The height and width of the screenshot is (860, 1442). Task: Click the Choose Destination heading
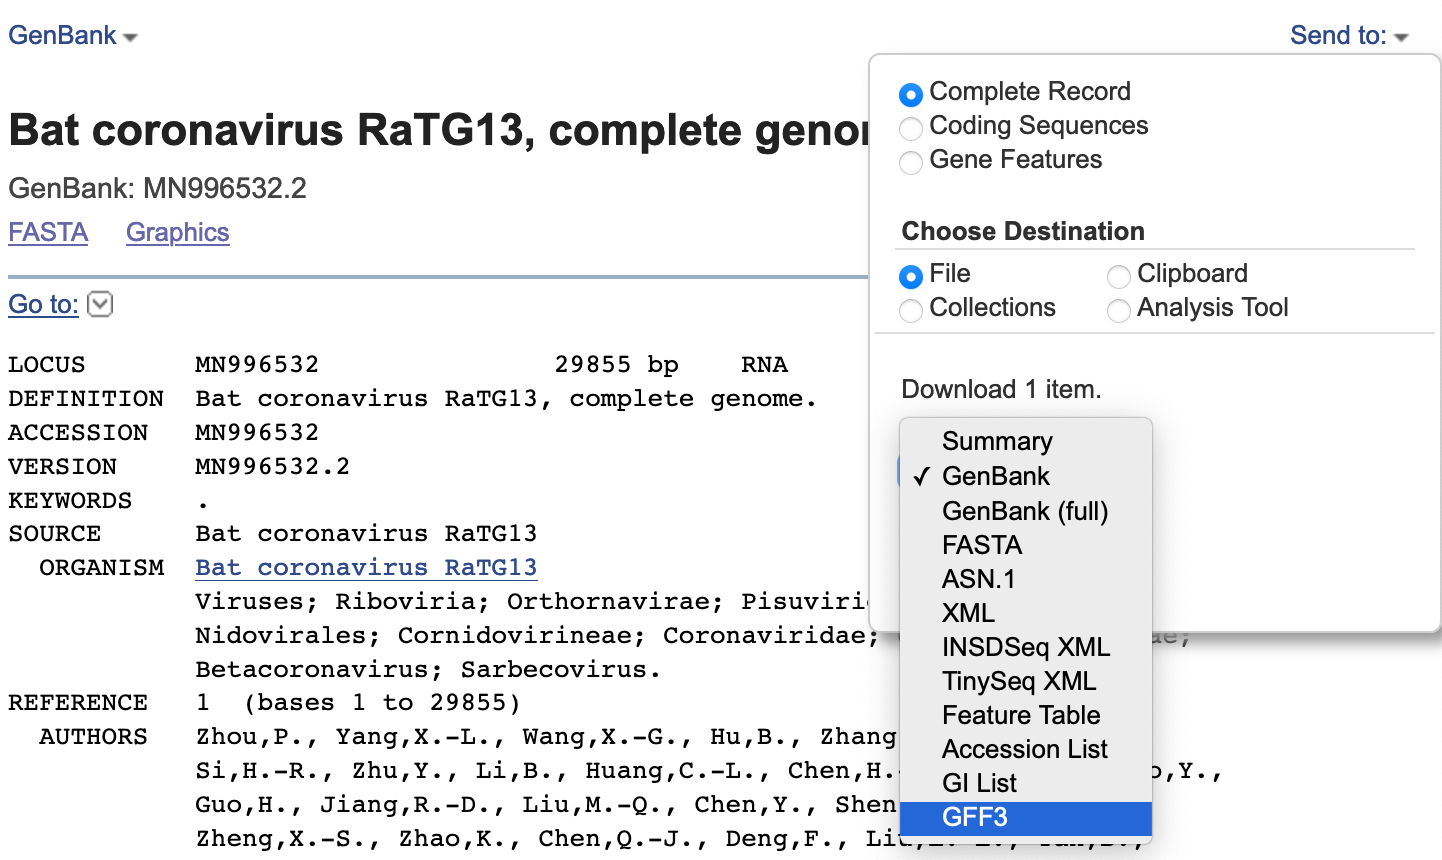[1023, 231]
